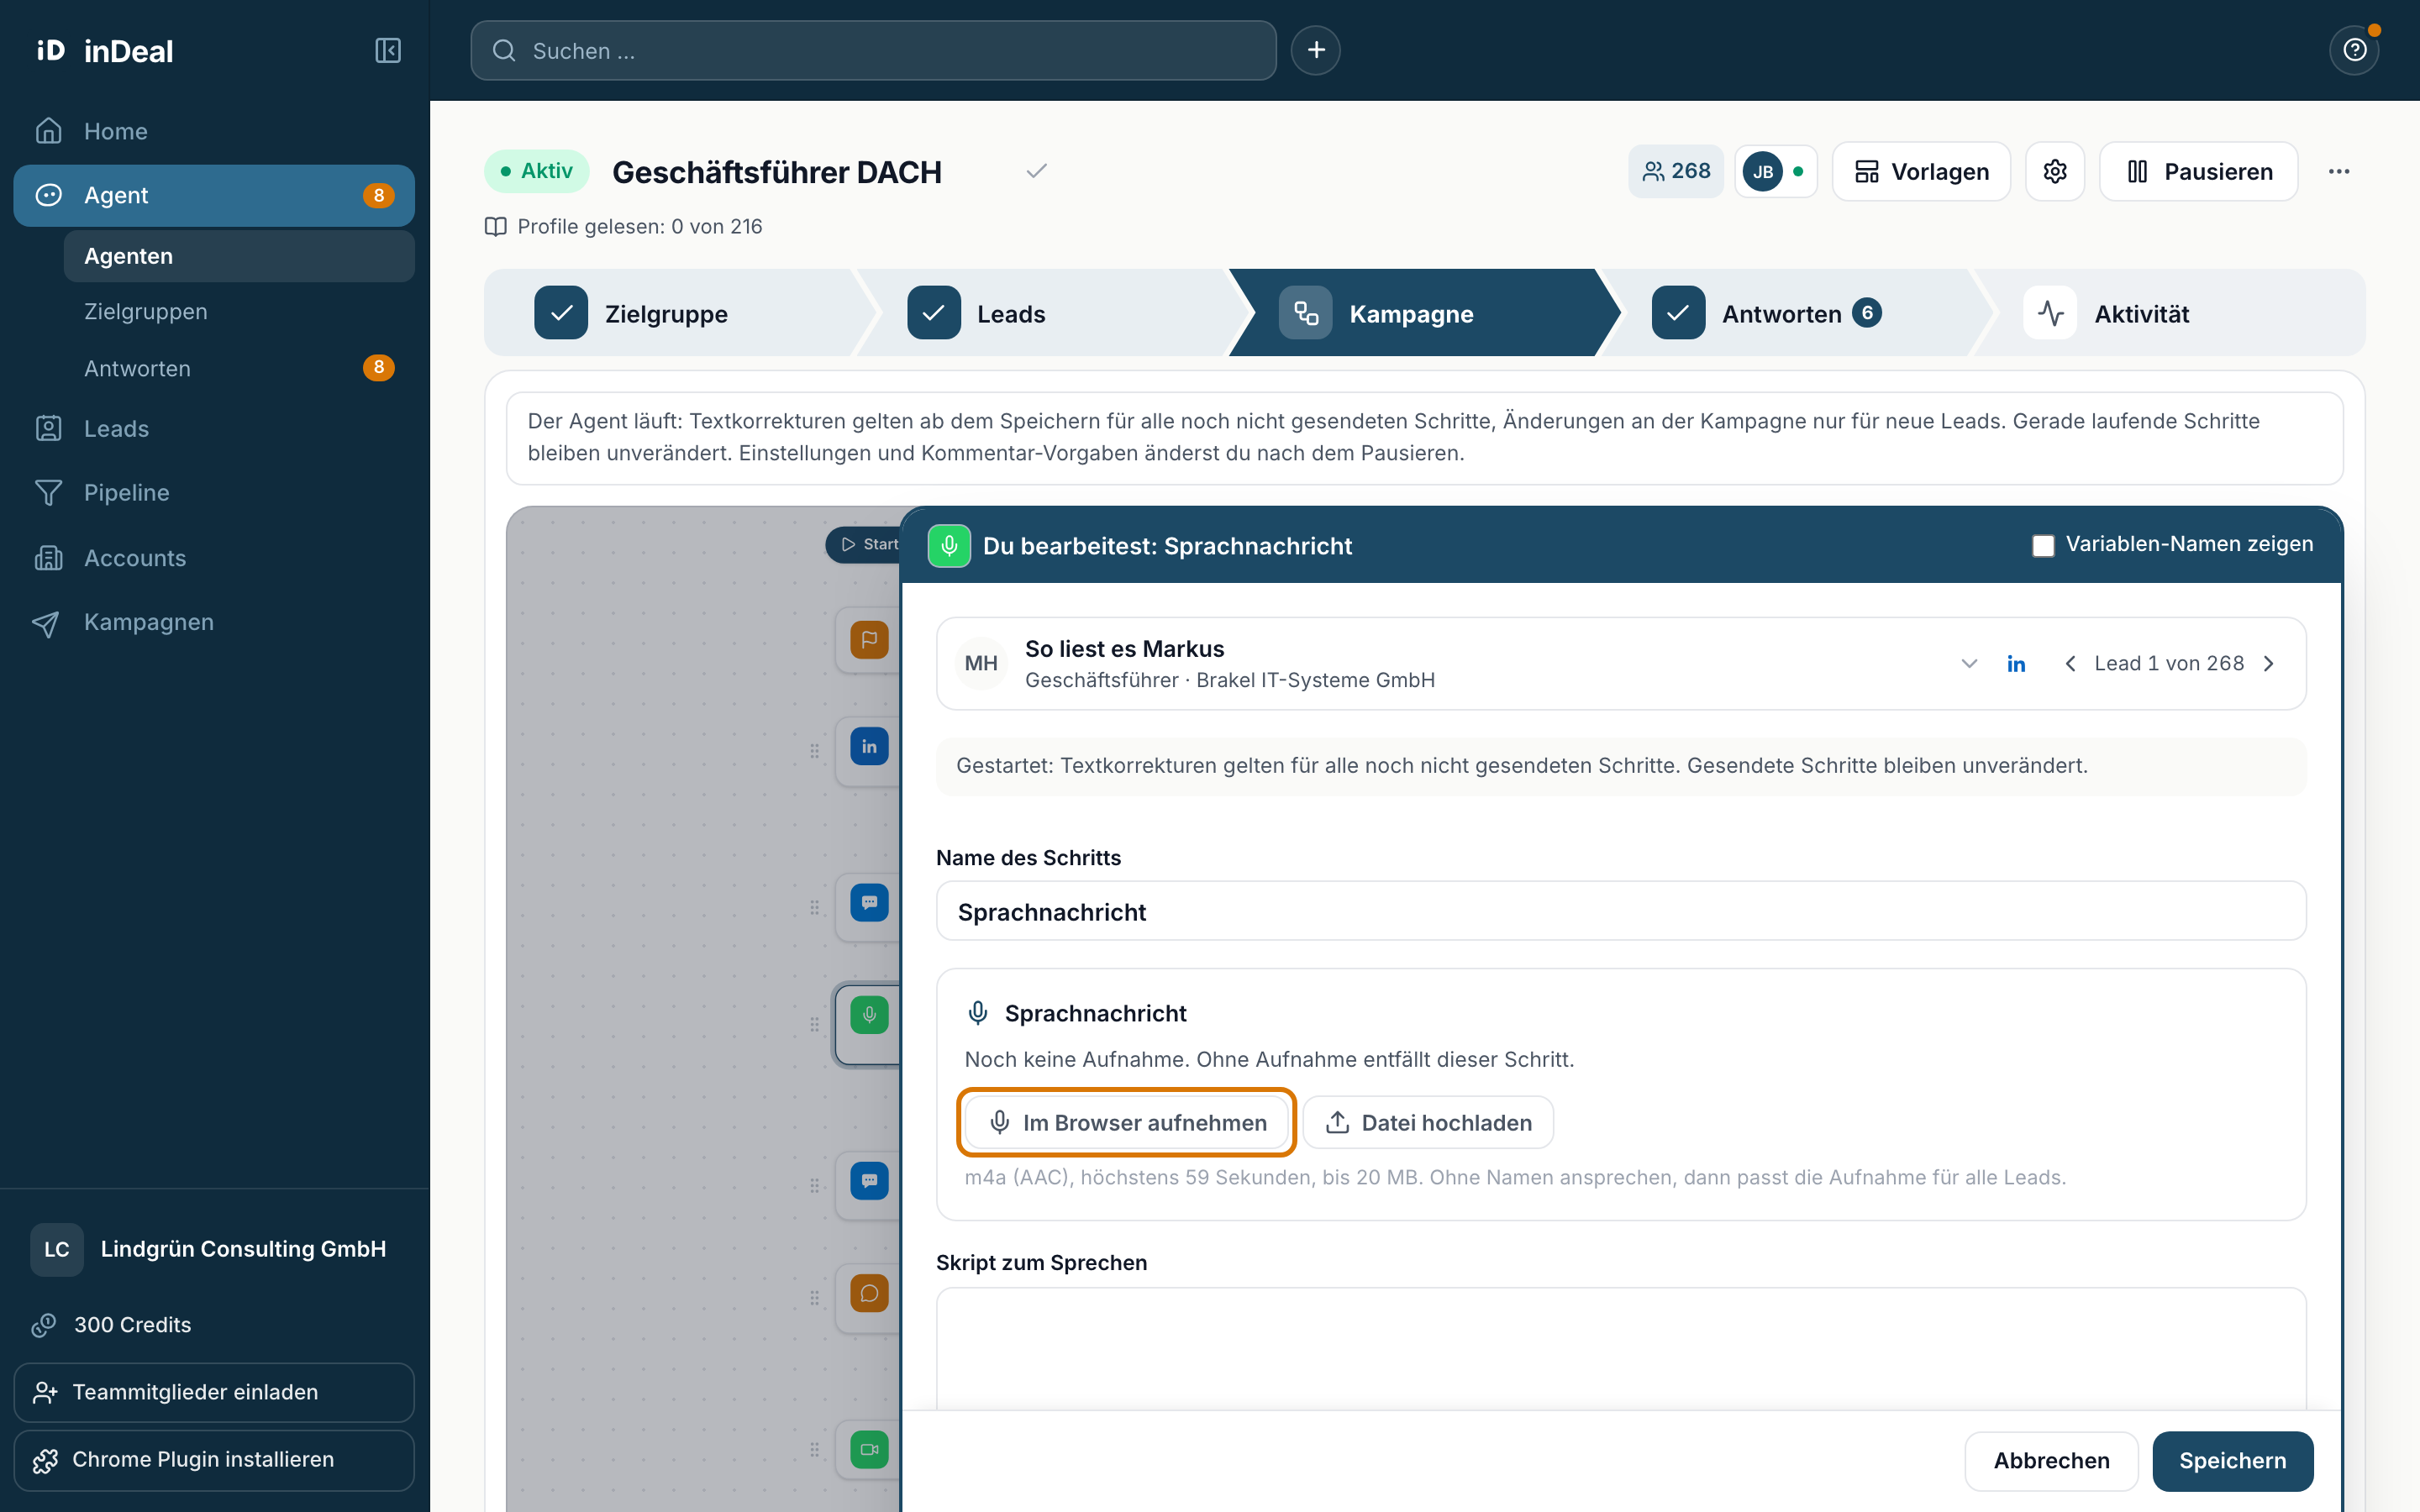Open the Lindgrün Consulting GmbH workspace switcher
2420x1512 pixels.
[x=214, y=1249]
